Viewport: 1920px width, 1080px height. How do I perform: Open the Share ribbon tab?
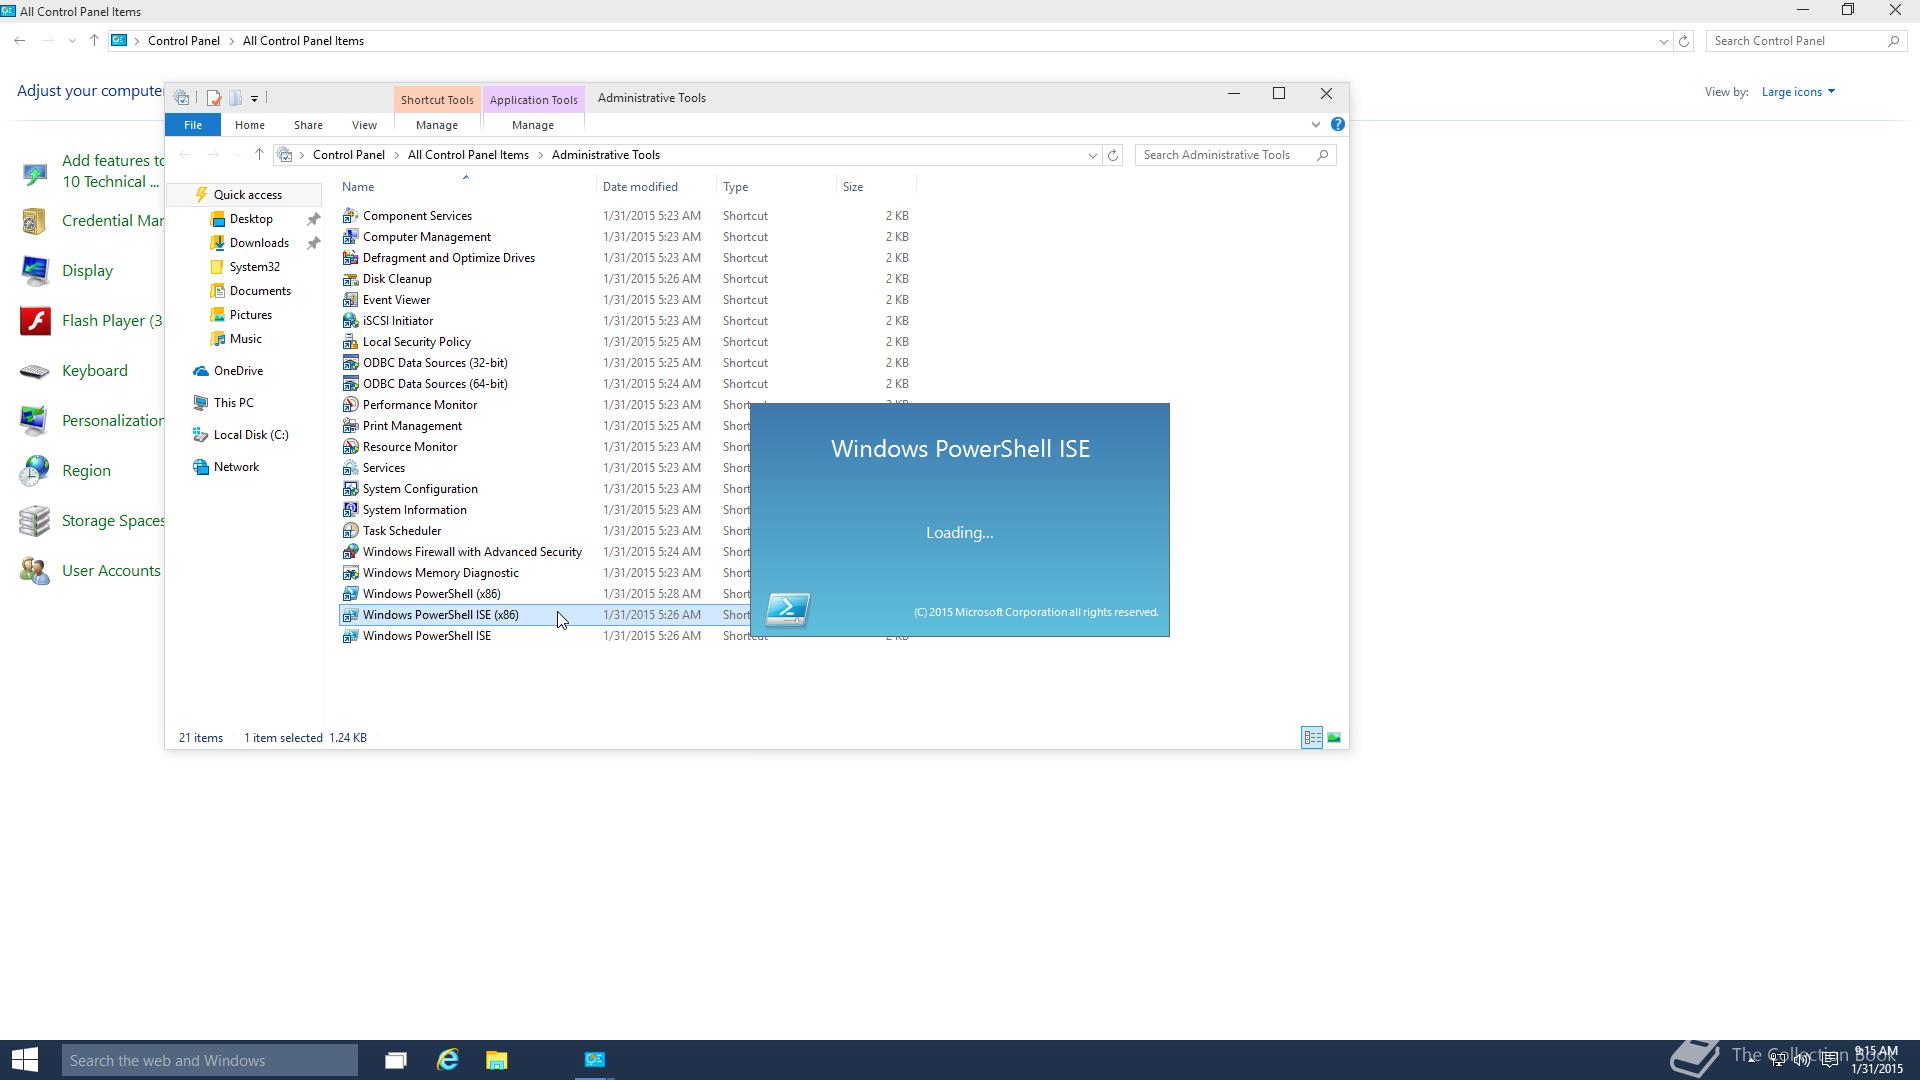click(308, 125)
